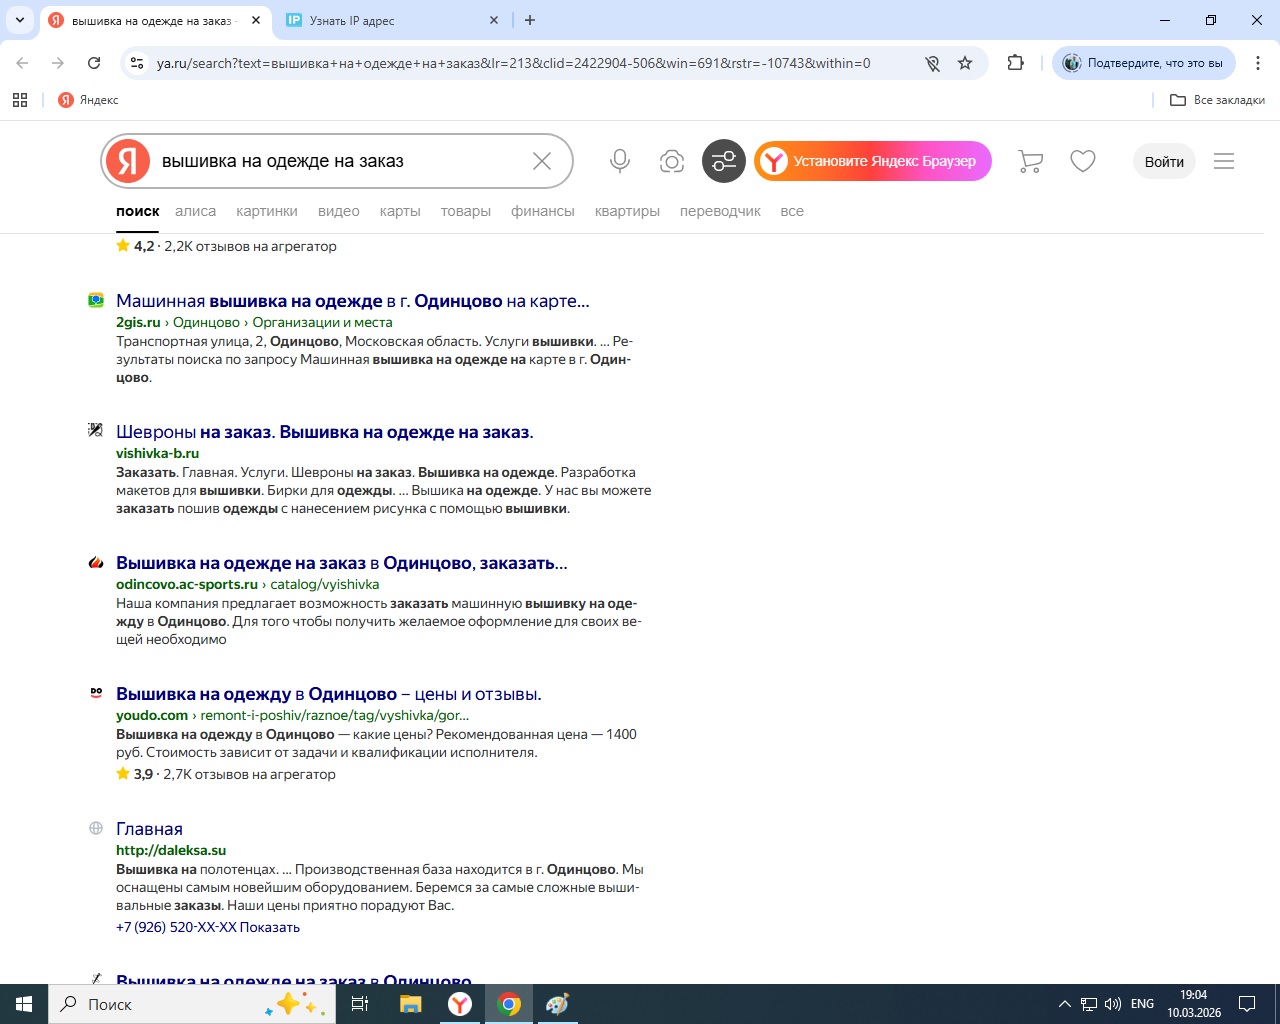Screen dimensions: 1280x1024
Task: Open Chrome apps grid in bookmarks bar
Action: [20, 100]
